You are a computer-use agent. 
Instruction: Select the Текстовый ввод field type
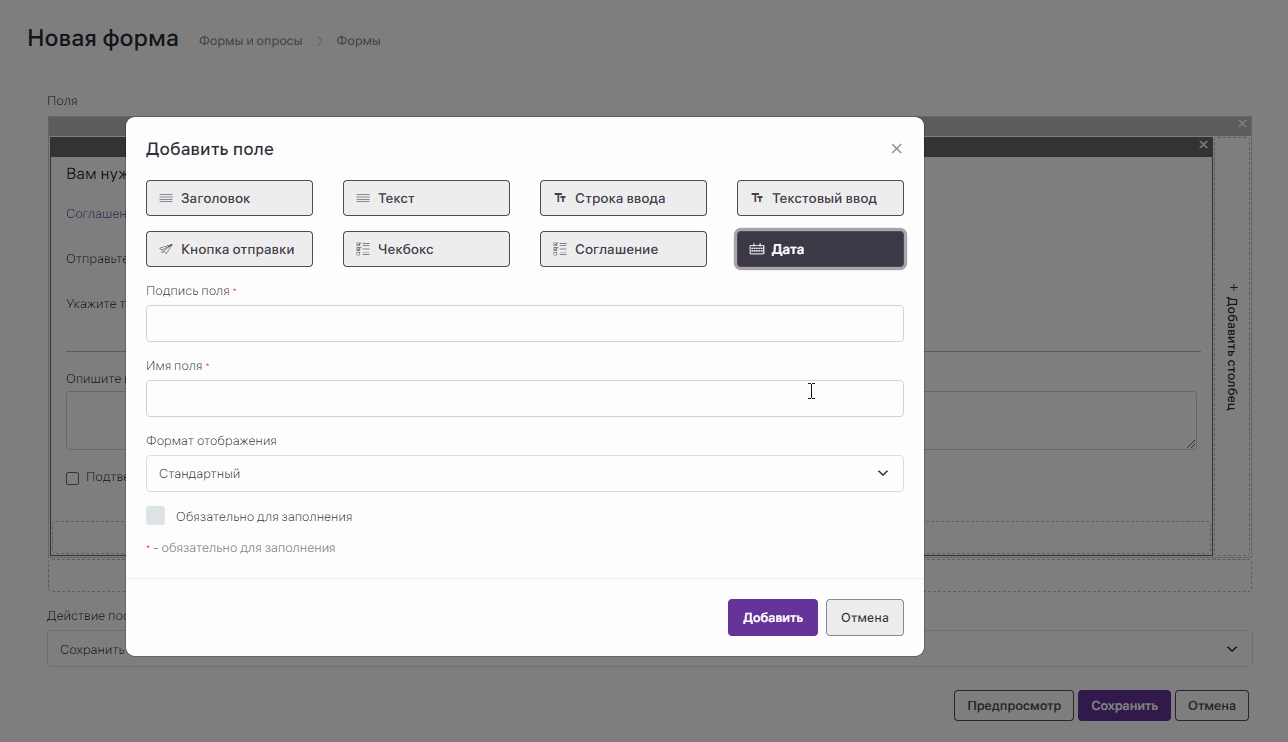[x=820, y=198]
